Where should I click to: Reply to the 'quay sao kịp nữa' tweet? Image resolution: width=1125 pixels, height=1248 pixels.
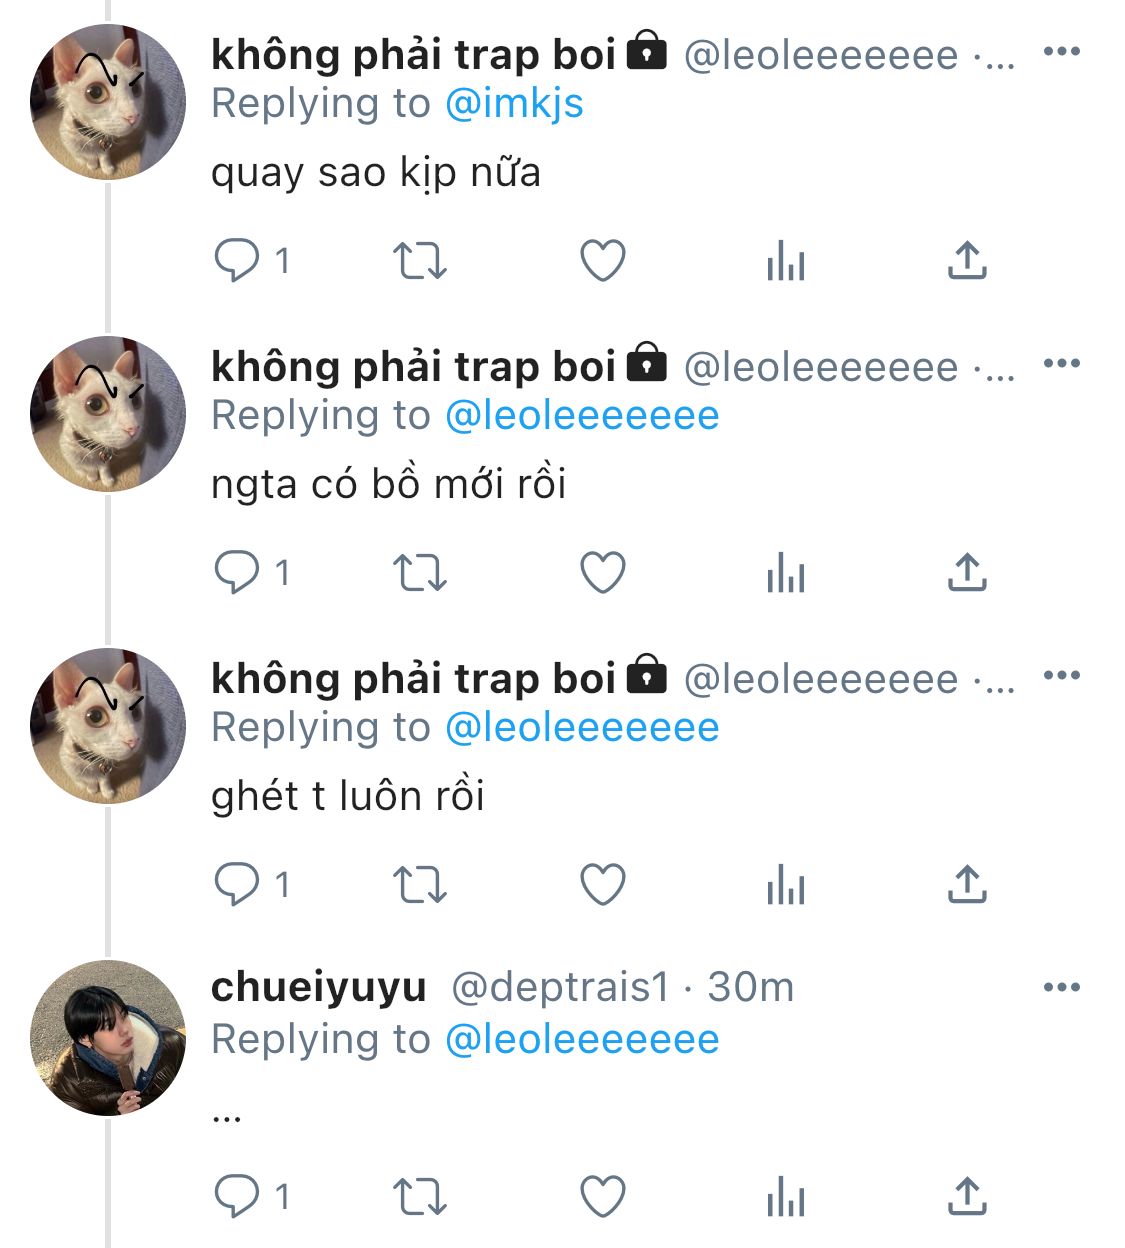pos(237,261)
